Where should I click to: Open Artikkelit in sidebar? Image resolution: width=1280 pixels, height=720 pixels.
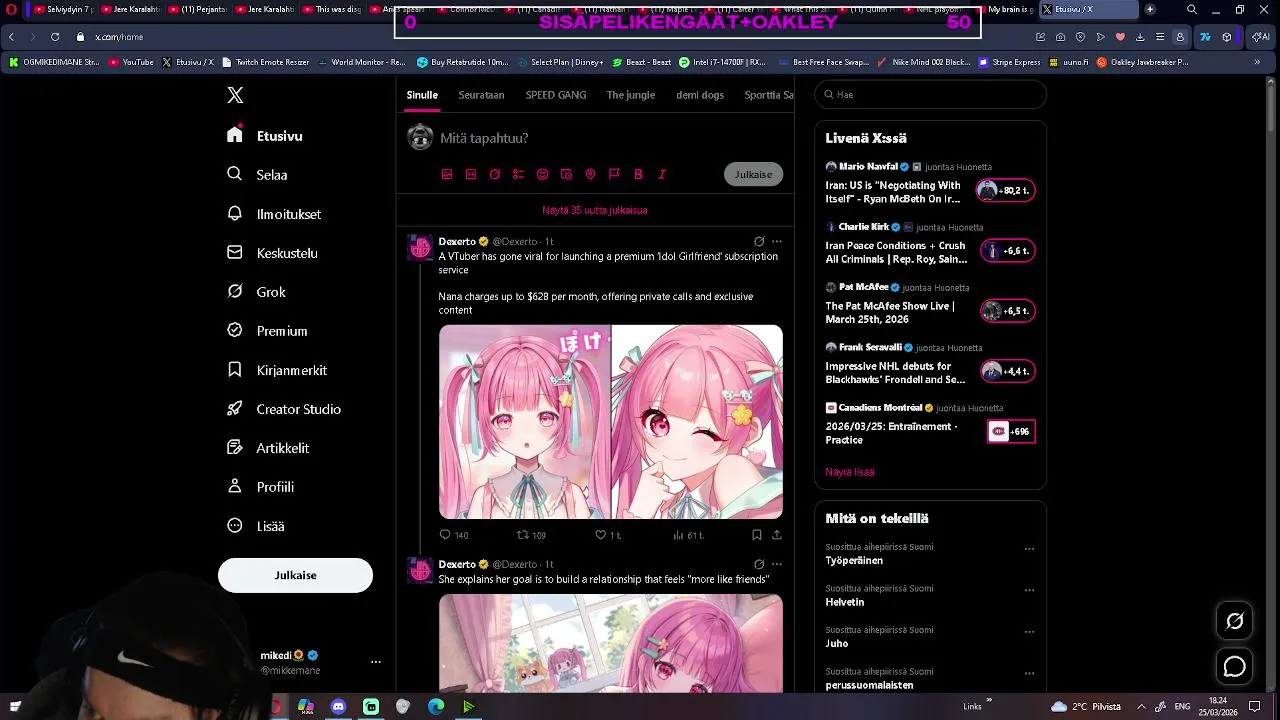pyautogui.click(x=269, y=448)
